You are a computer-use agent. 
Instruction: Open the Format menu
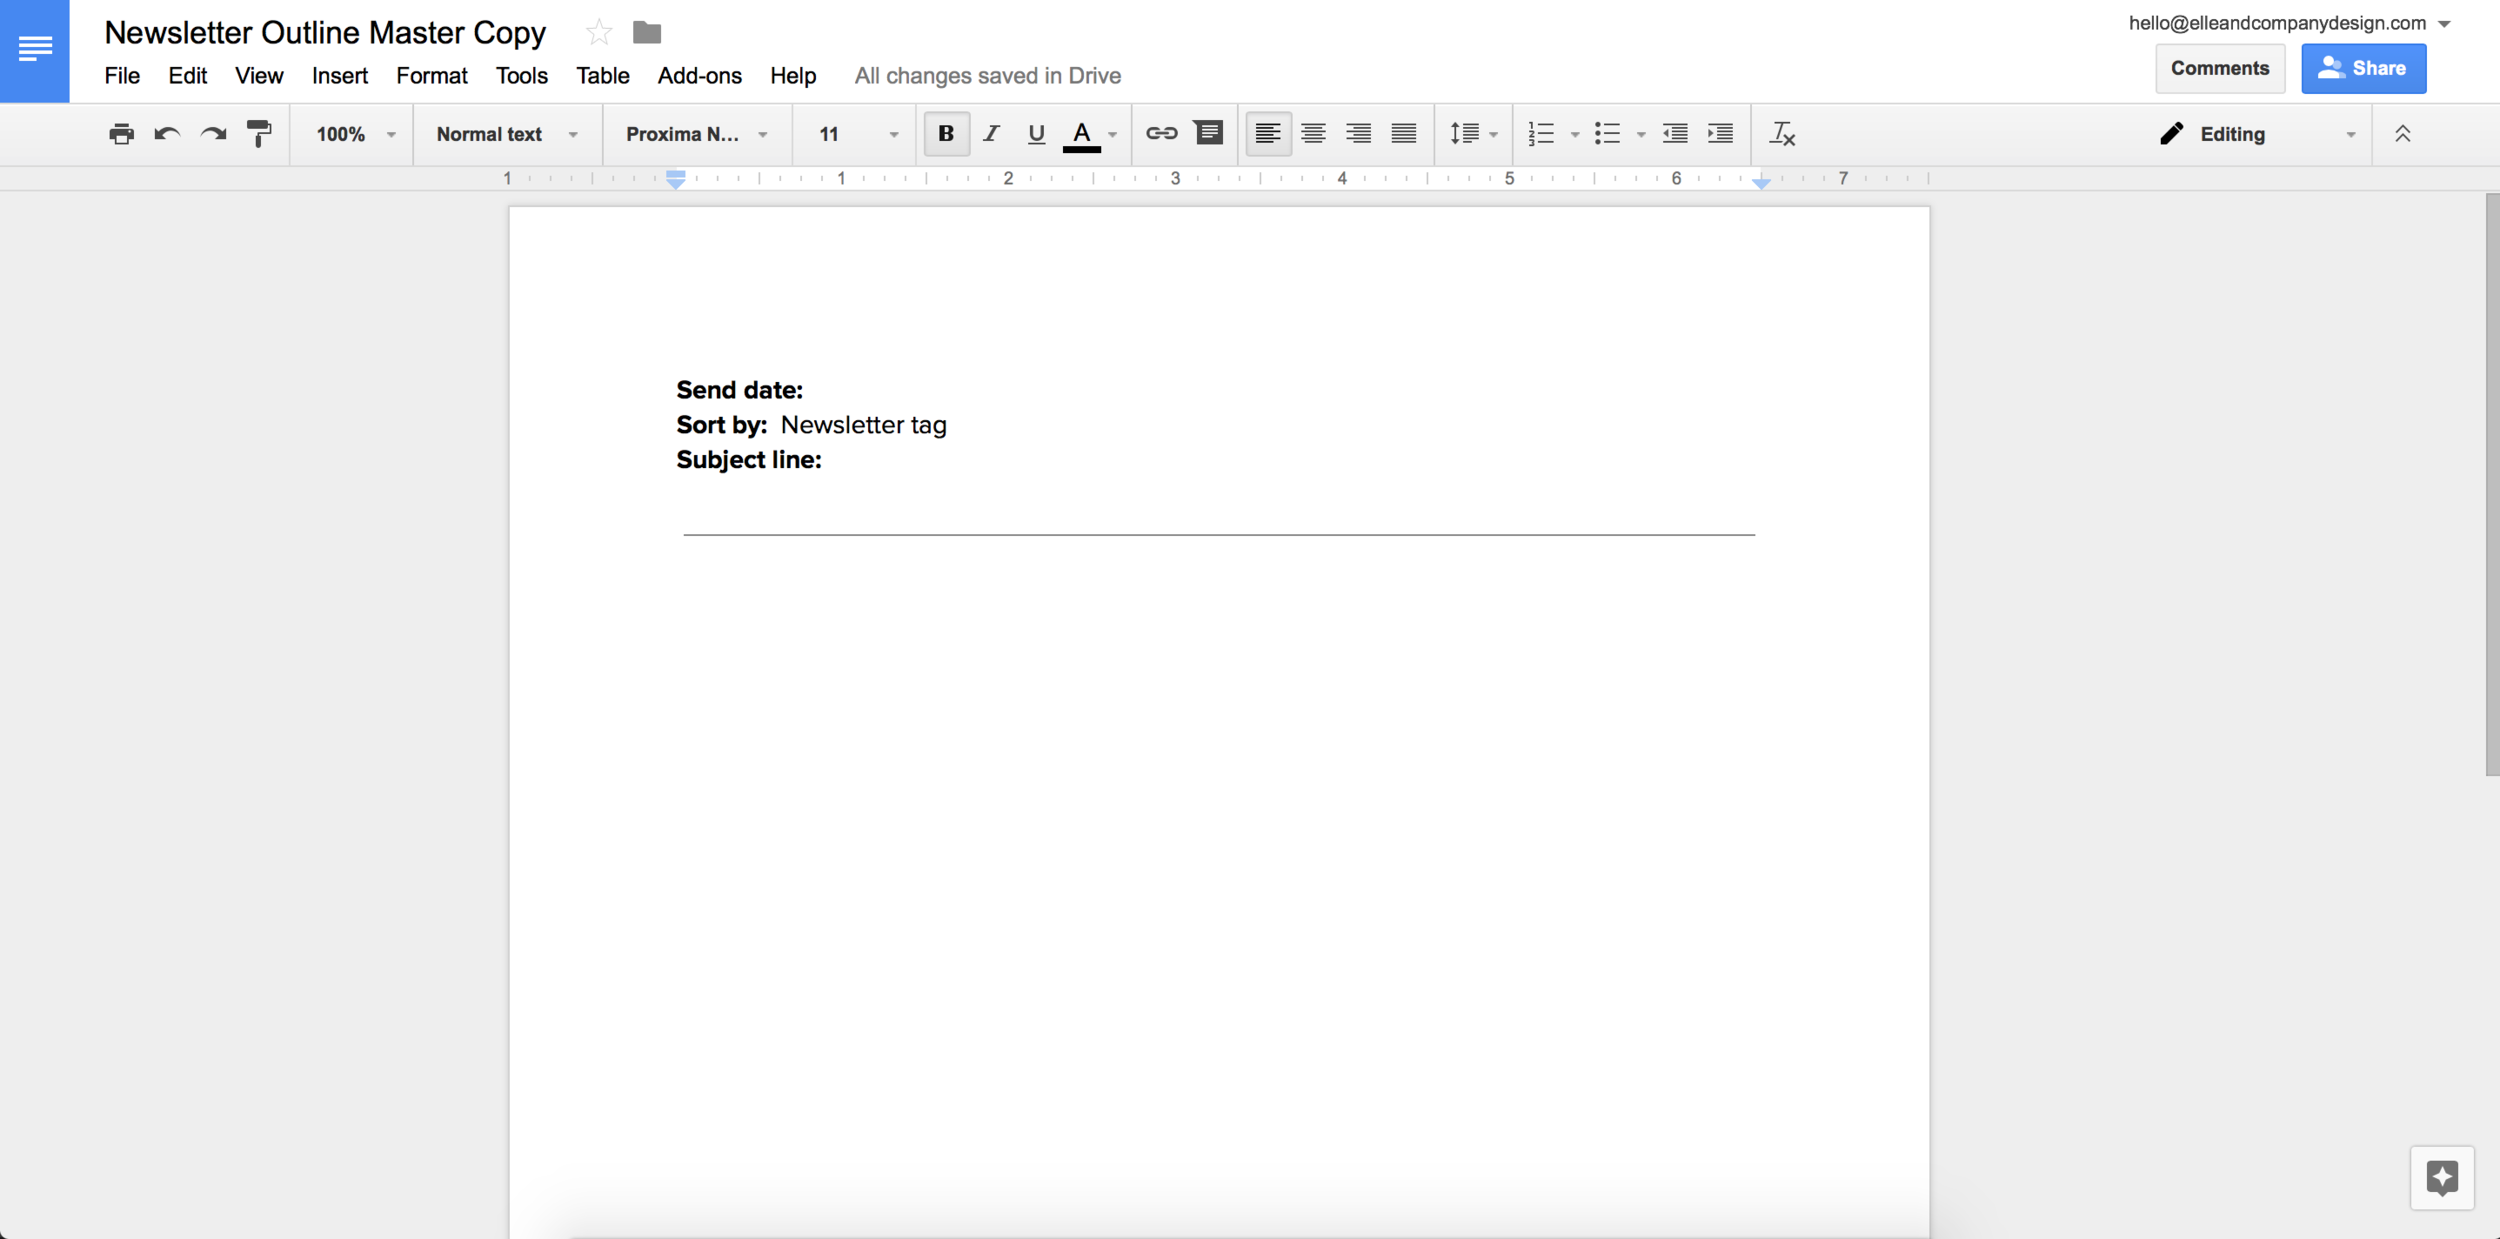click(430, 75)
